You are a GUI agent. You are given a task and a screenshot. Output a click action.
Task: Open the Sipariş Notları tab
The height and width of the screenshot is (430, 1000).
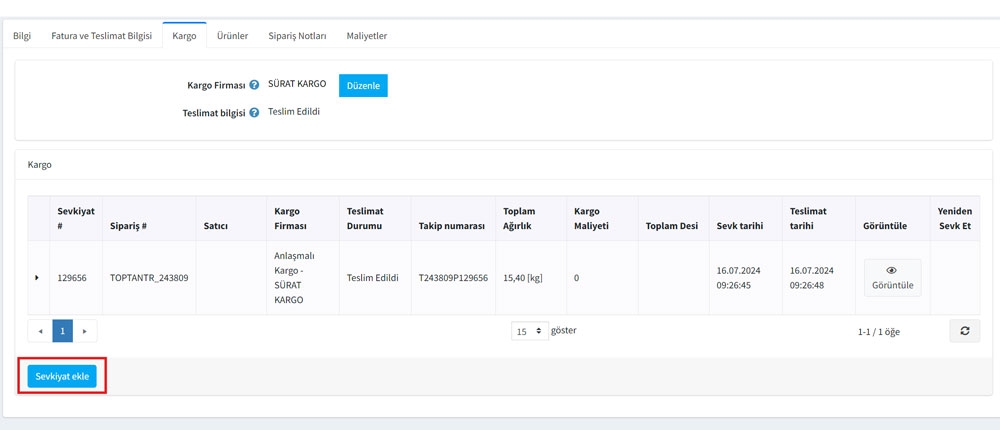(x=297, y=36)
